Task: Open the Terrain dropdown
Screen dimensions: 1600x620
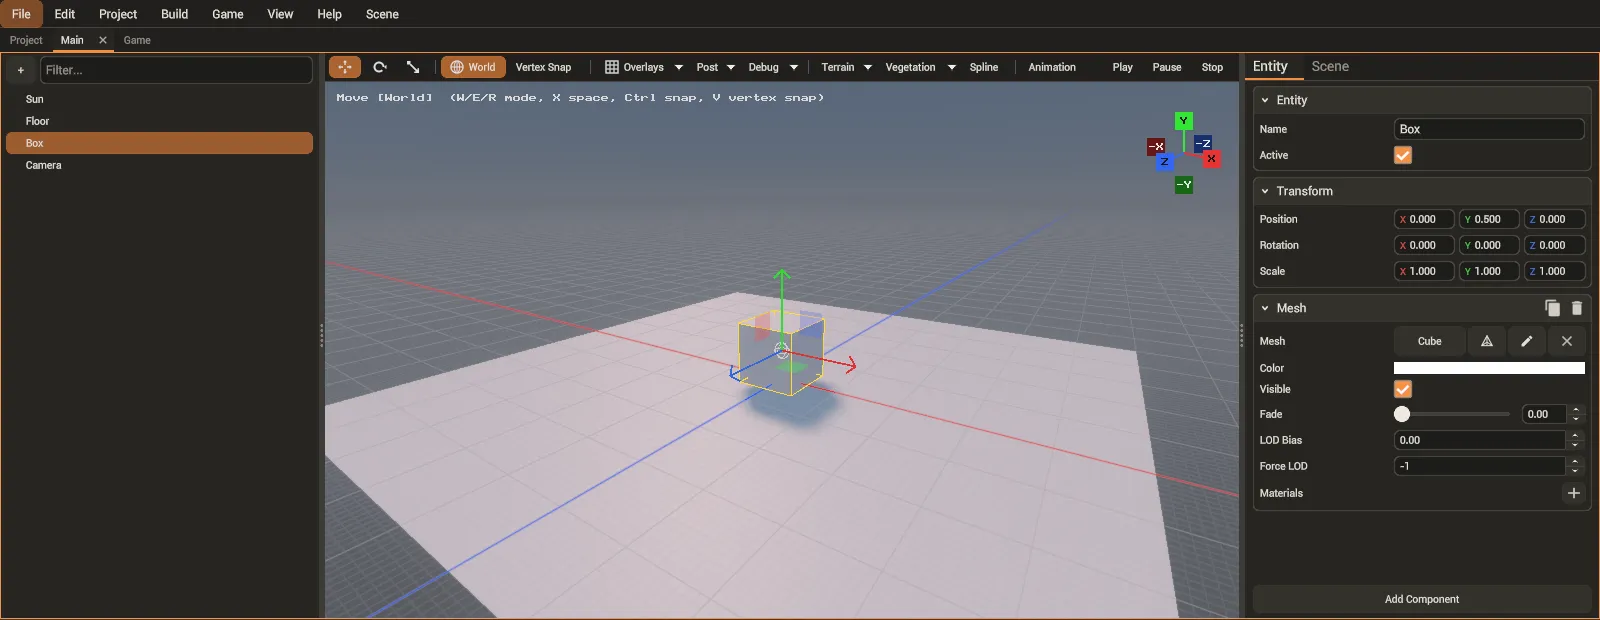Action: pyautogui.click(x=846, y=67)
